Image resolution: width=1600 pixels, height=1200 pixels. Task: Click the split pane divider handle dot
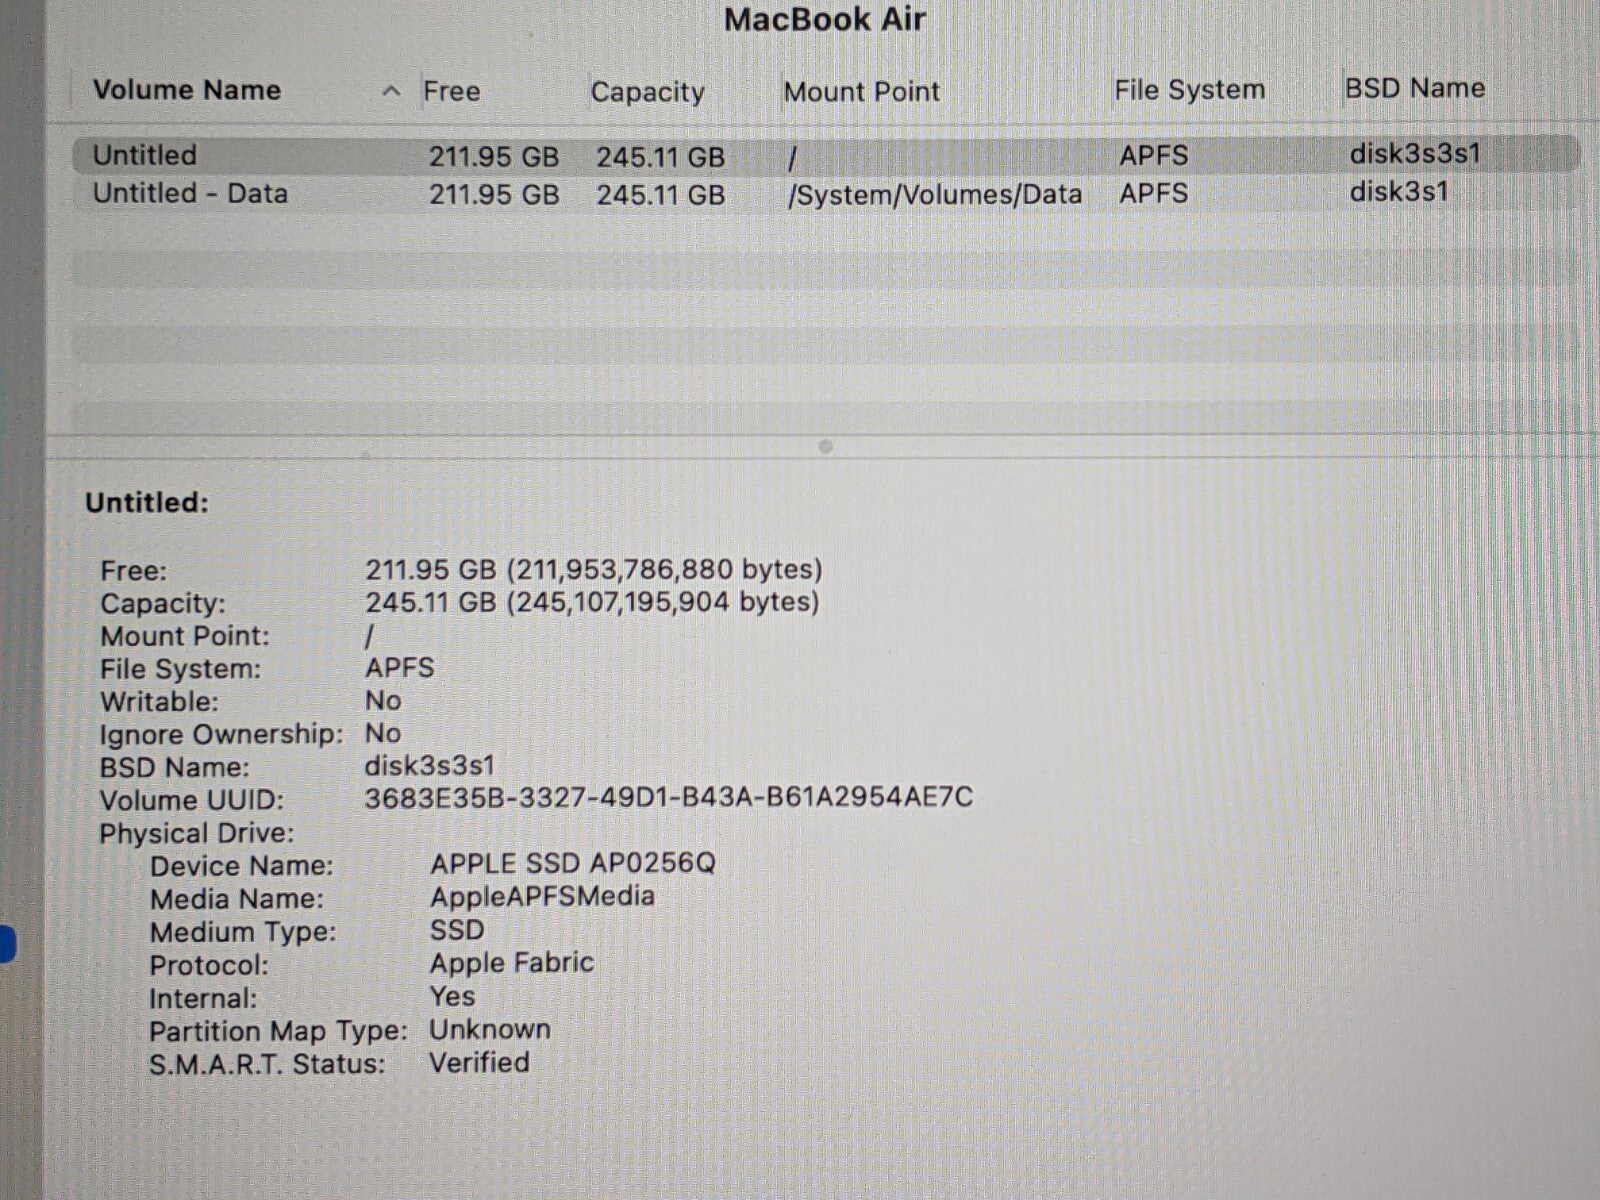click(x=825, y=447)
